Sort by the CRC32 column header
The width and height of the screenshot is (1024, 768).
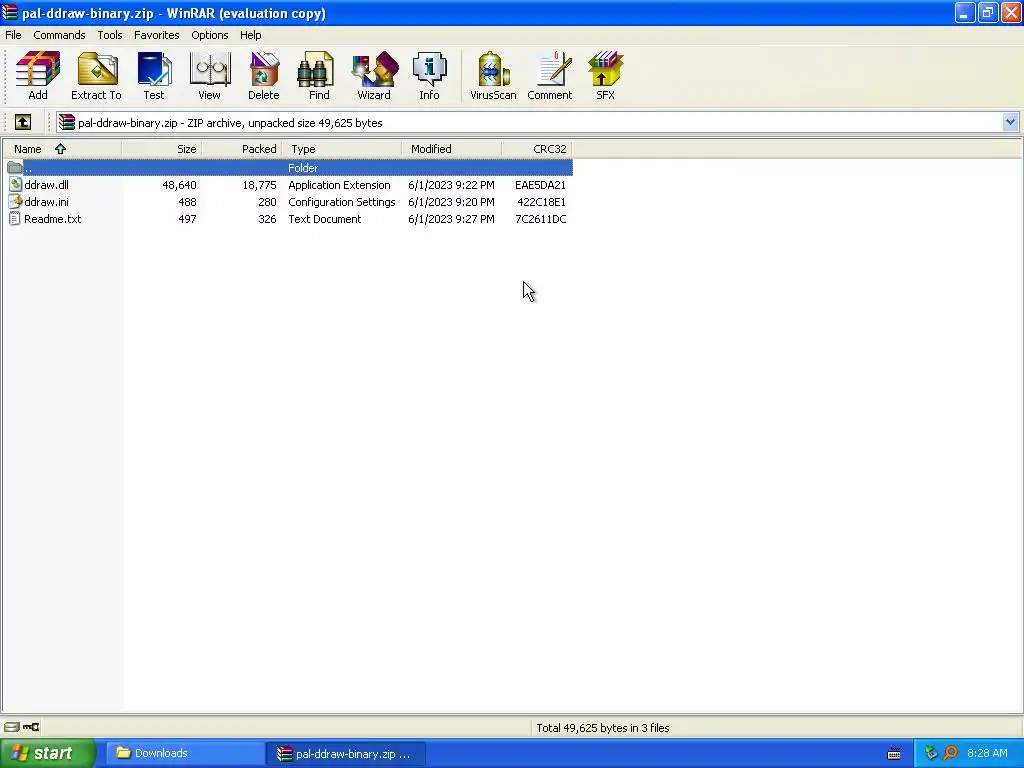point(537,149)
